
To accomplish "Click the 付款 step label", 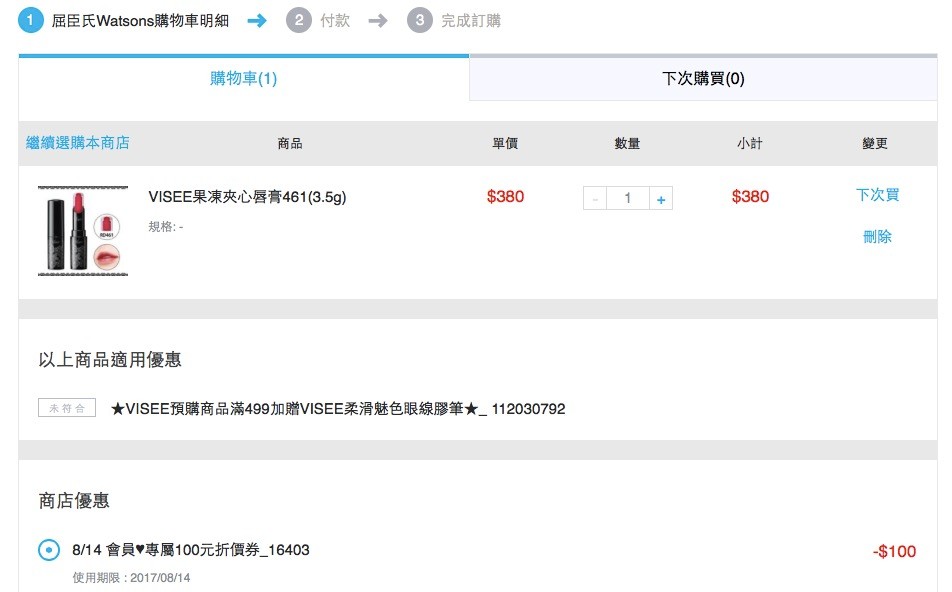I will (x=335, y=21).
